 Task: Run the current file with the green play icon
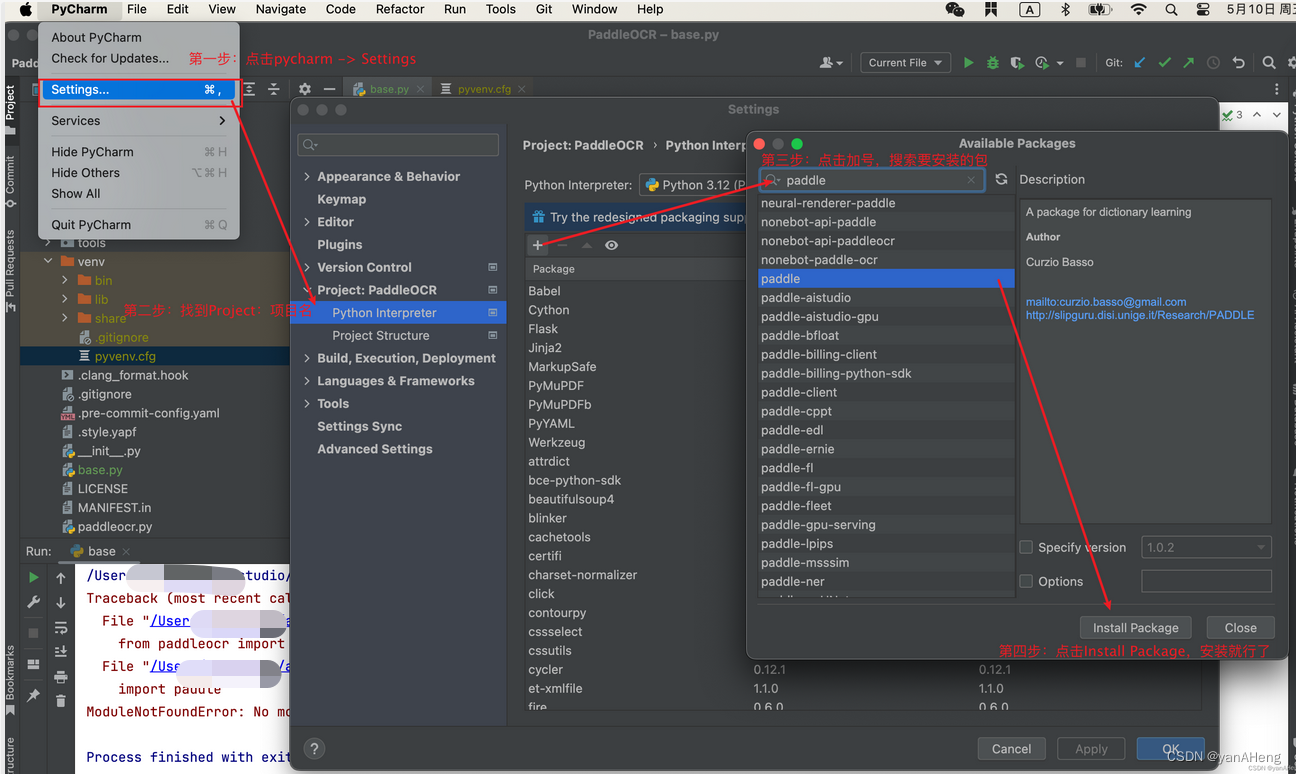point(968,62)
